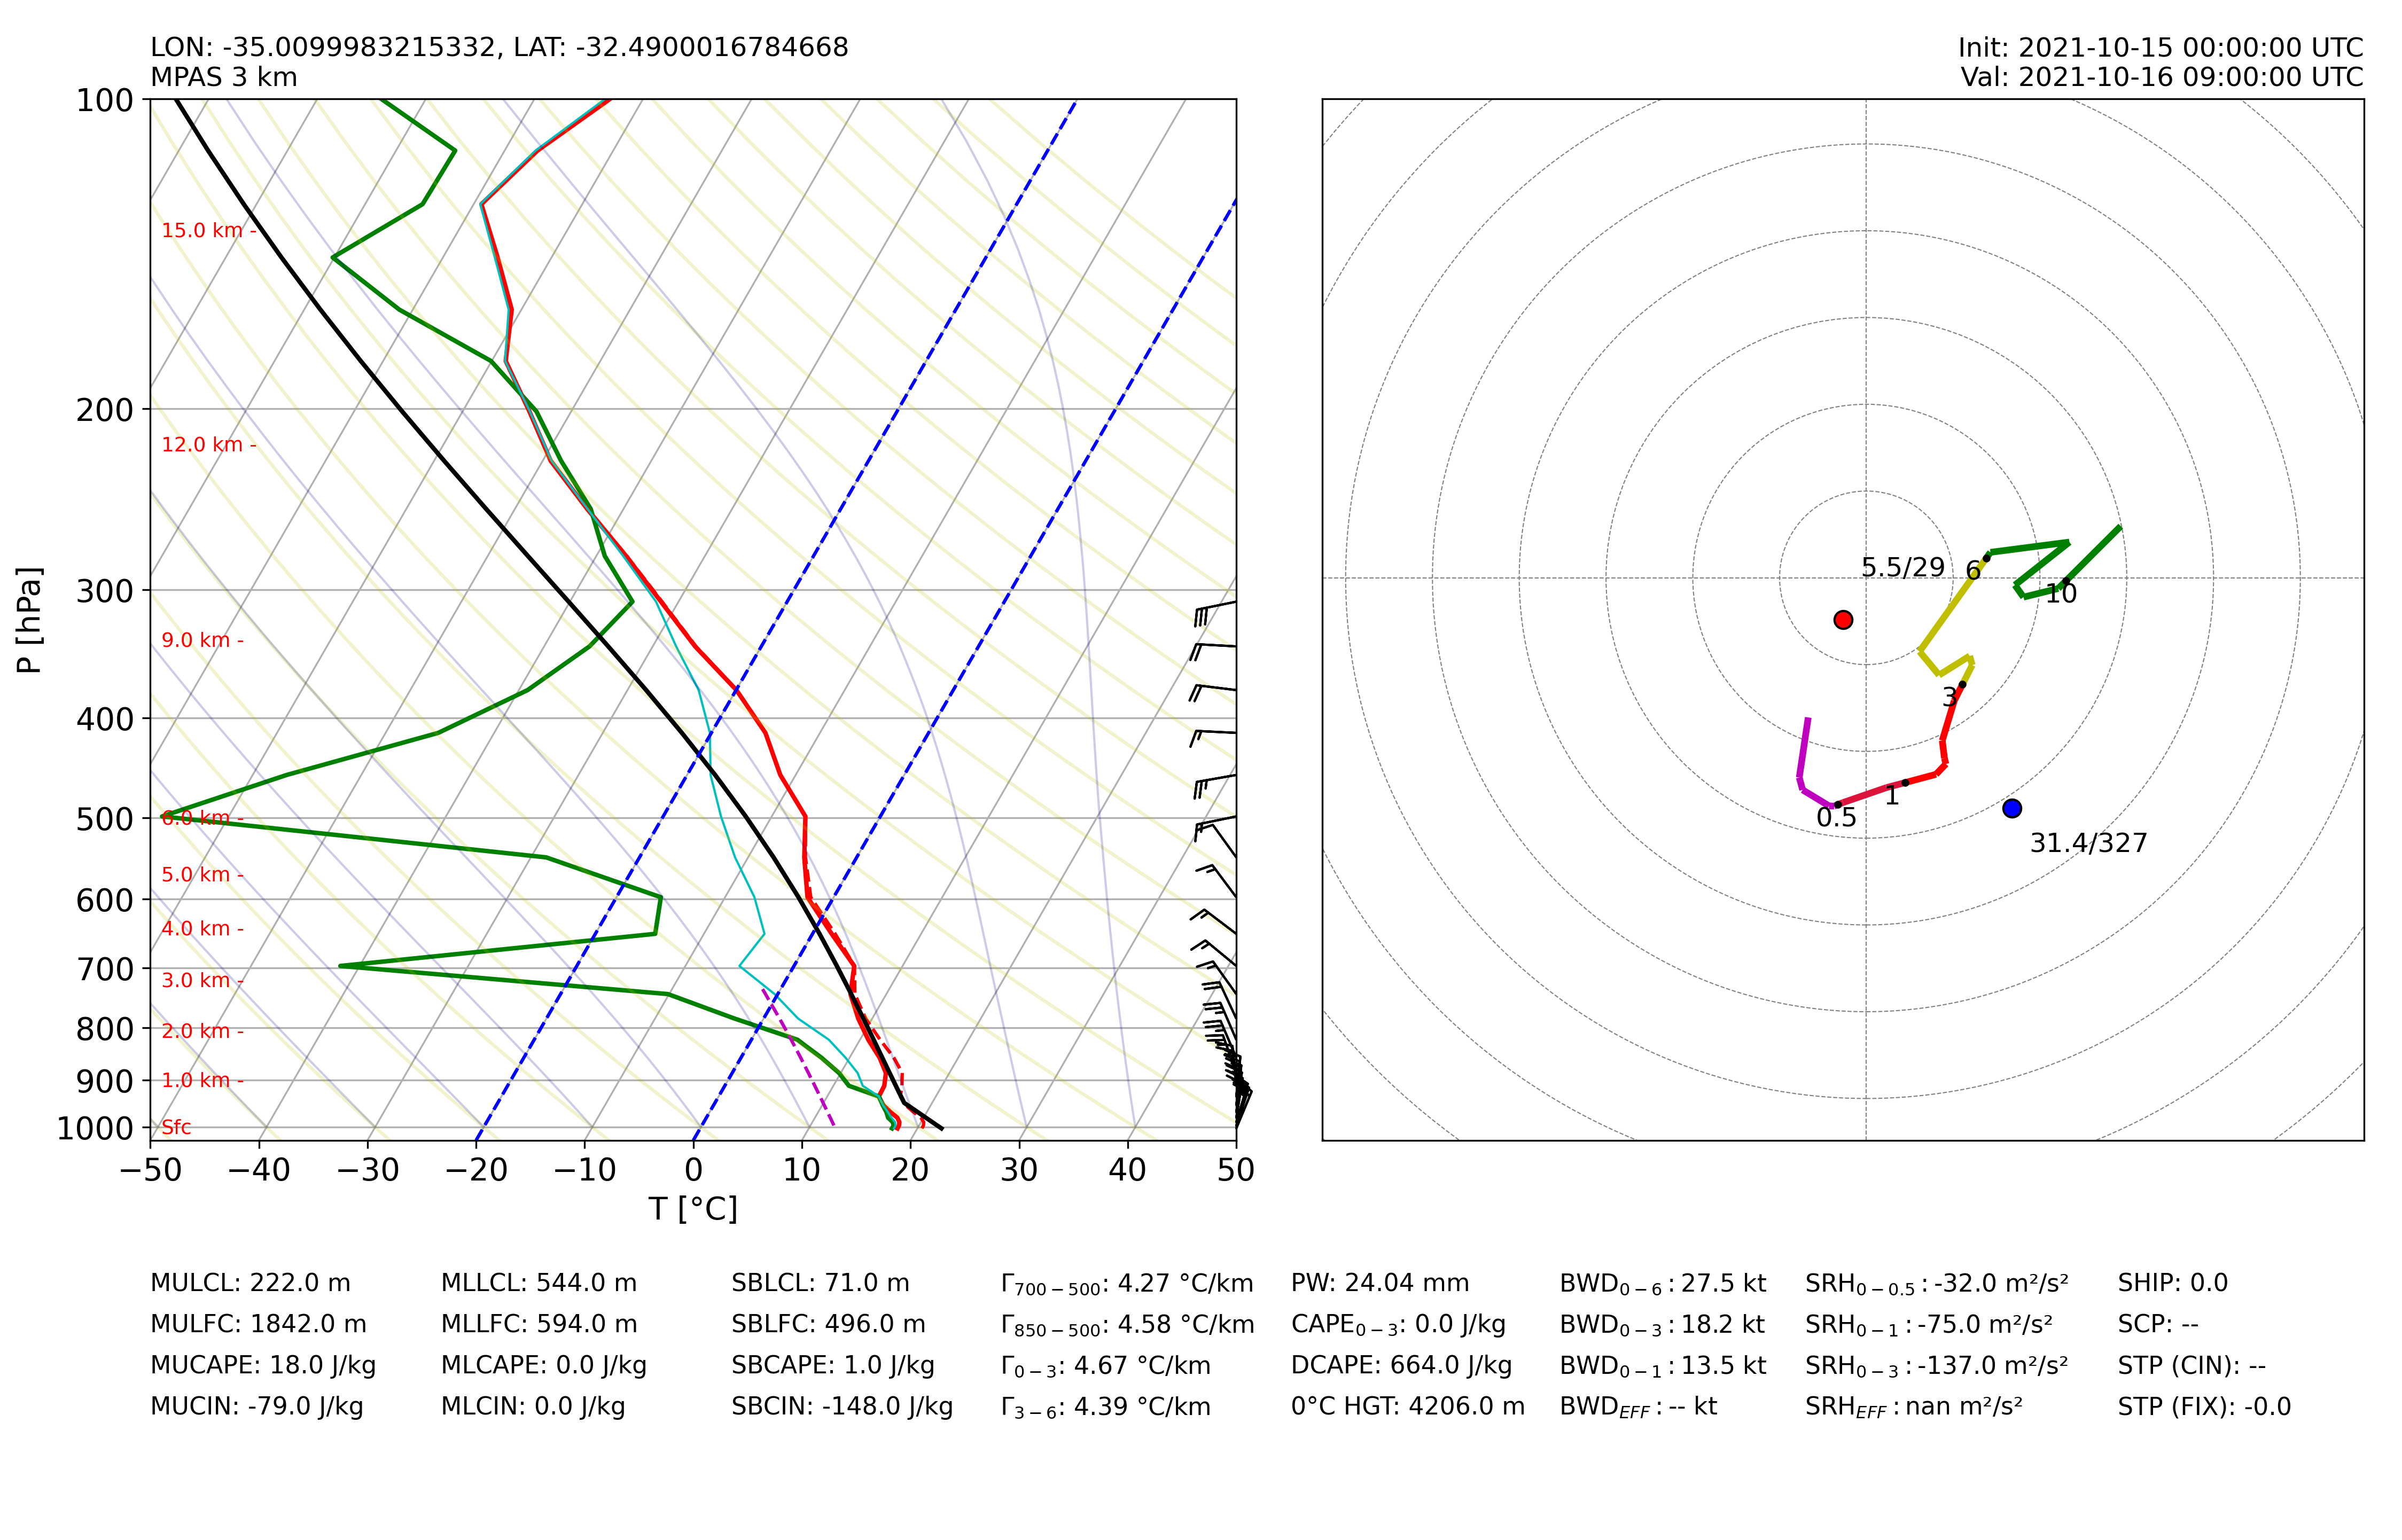The width and height of the screenshot is (2402, 1540).
Task: Click the 0.5 km hodograph marker label
Action: [1836, 818]
